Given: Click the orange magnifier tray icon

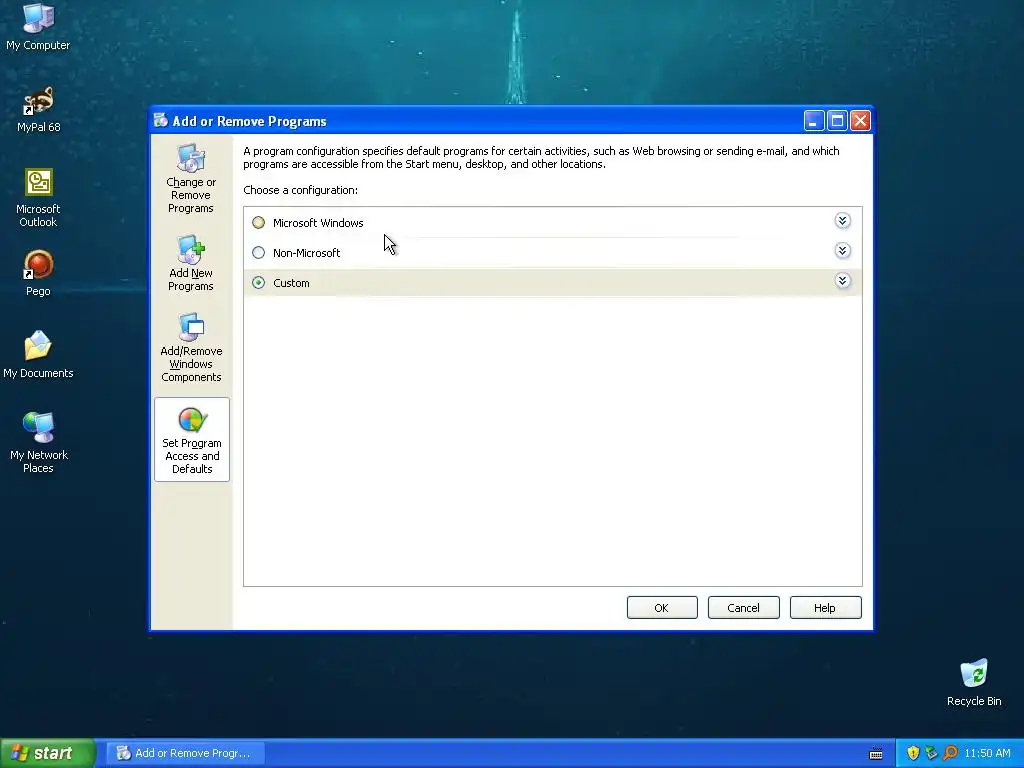Looking at the screenshot, I should (x=950, y=753).
